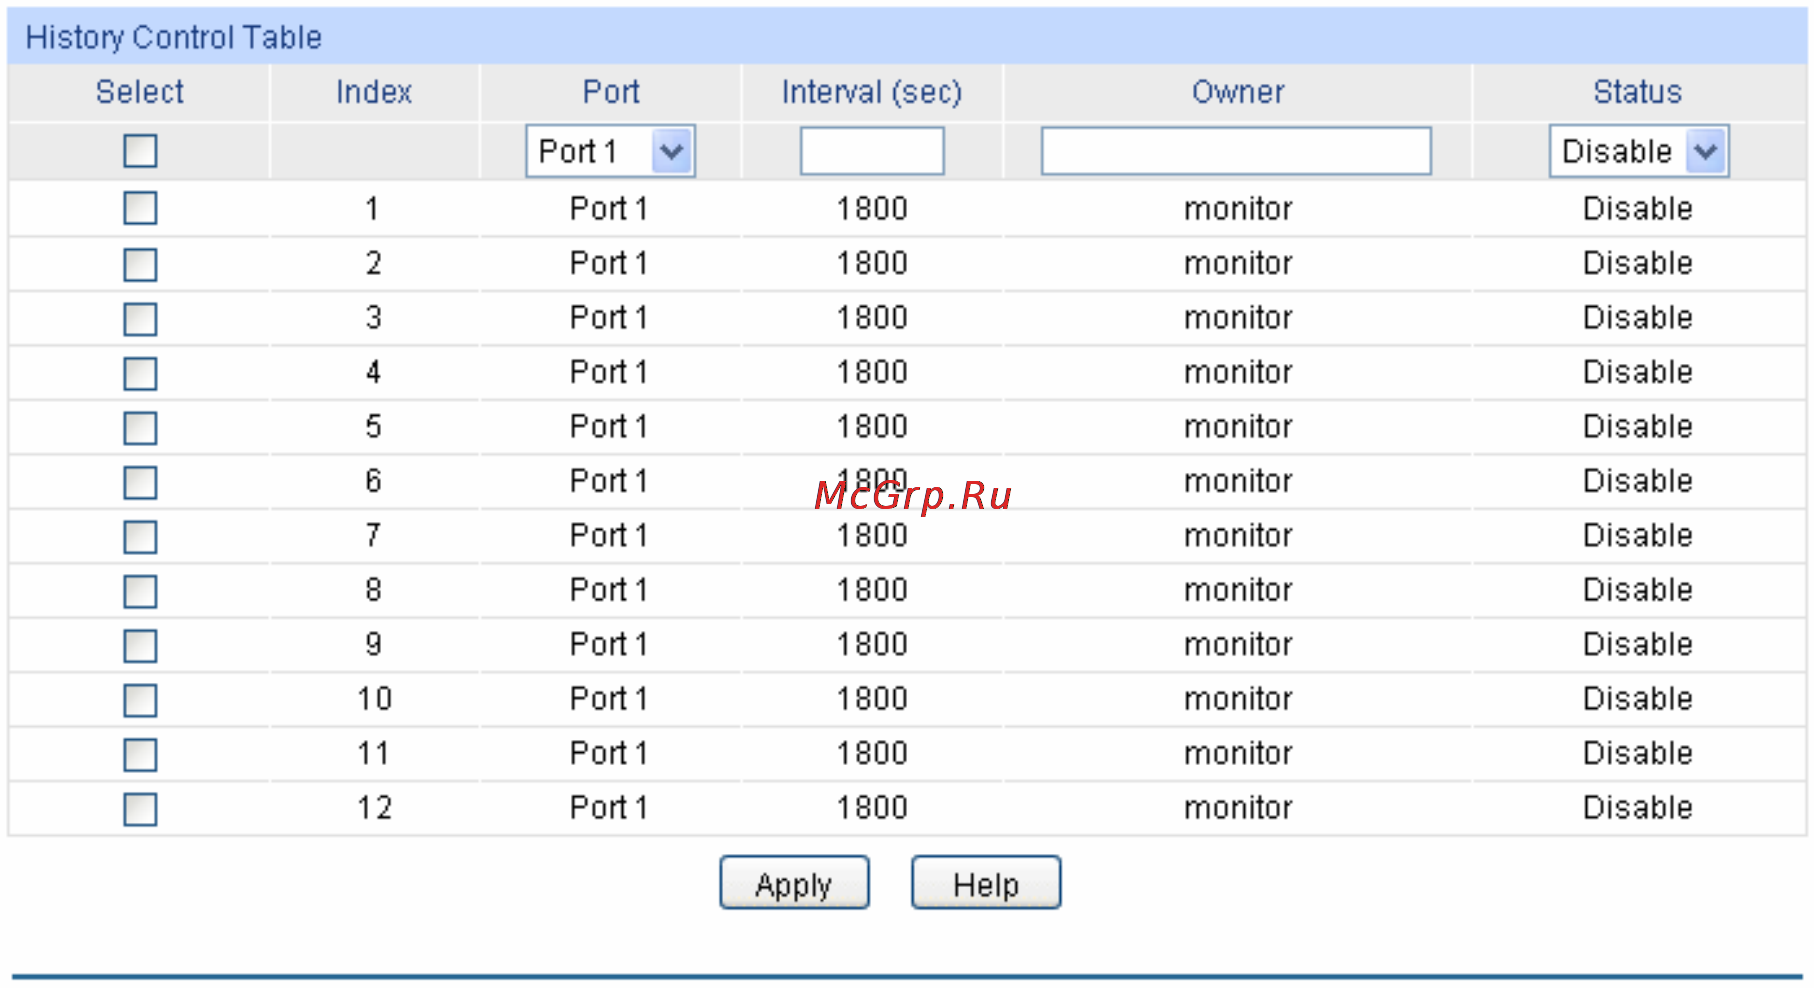Tick the checkbox beside index 10
The height and width of the screenshot is (988, 1814).
pyautogui.click(x=140, y=700)
